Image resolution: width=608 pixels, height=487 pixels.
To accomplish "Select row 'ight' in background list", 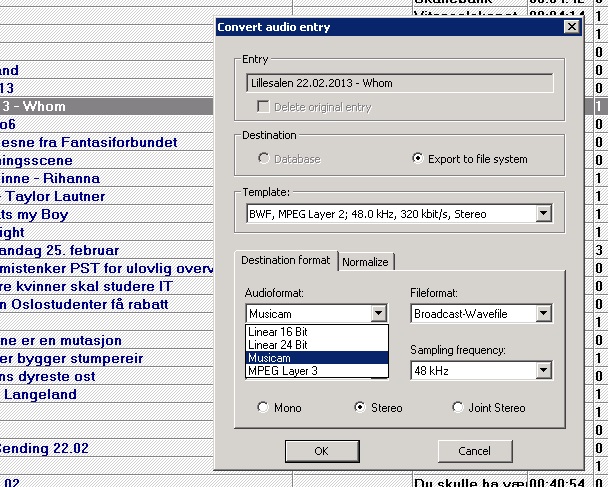I will (x=106, y=232).
